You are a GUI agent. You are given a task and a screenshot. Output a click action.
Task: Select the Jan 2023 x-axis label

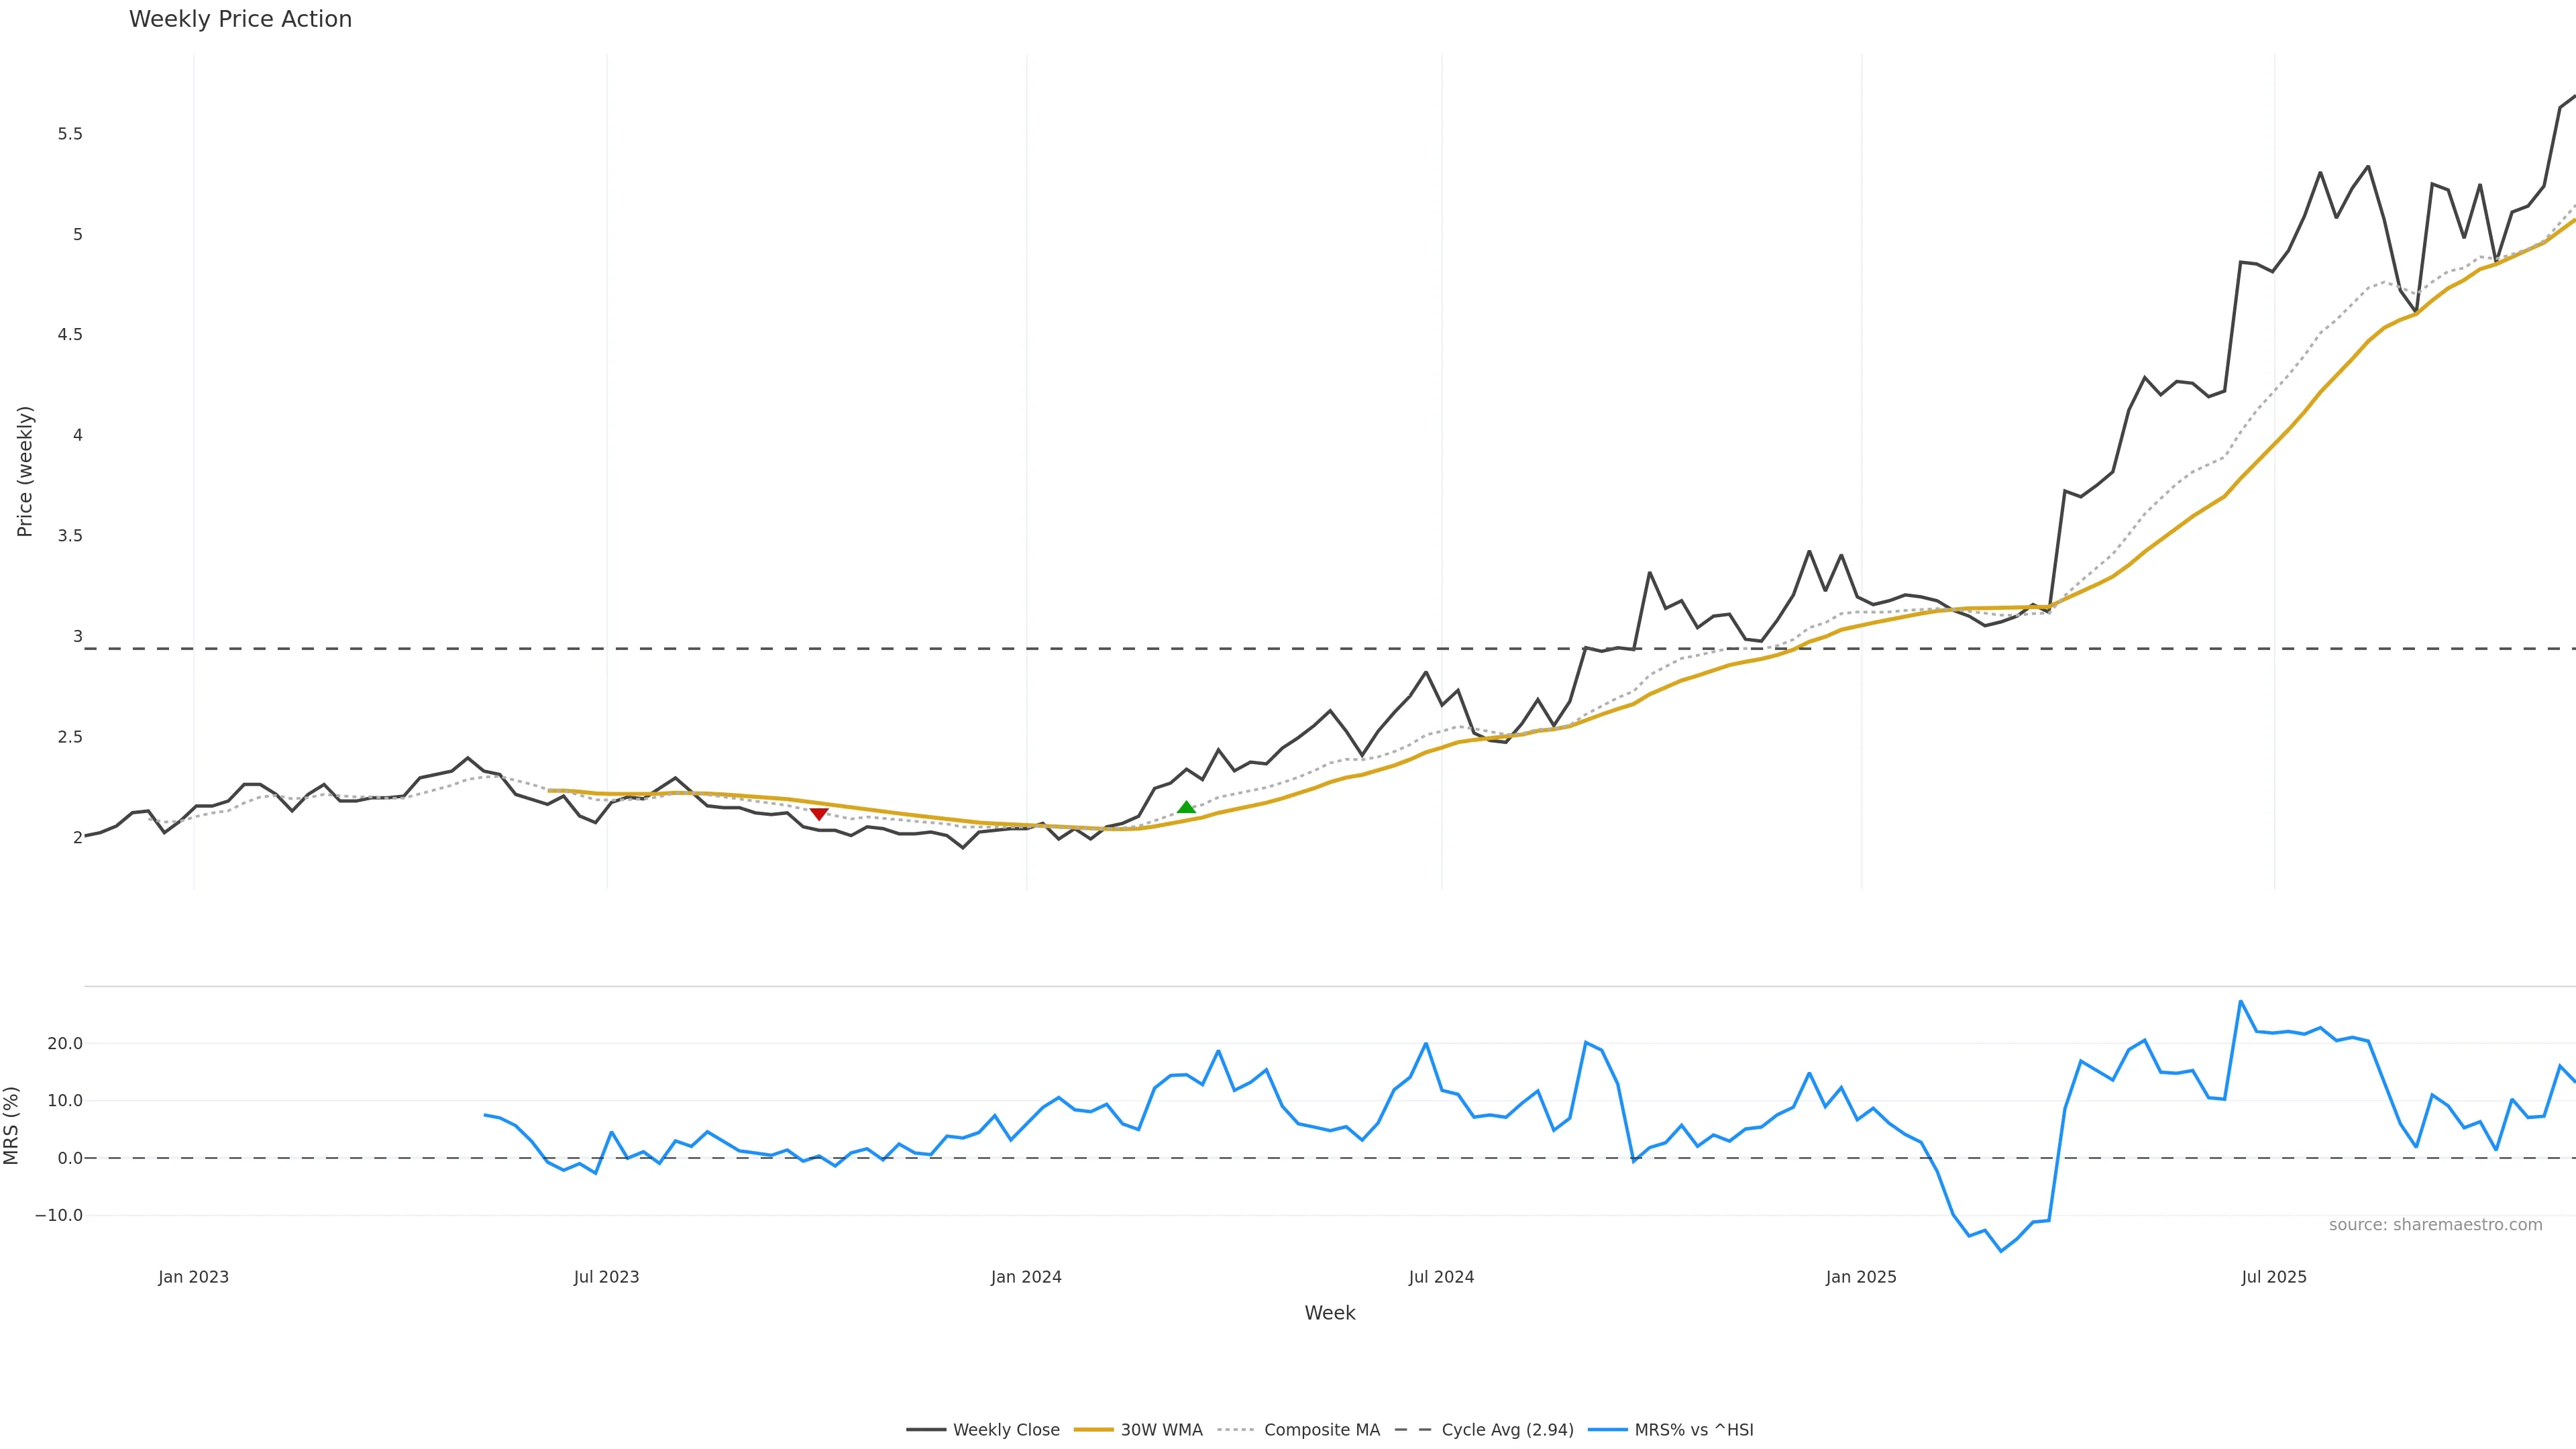point(193,1277)
